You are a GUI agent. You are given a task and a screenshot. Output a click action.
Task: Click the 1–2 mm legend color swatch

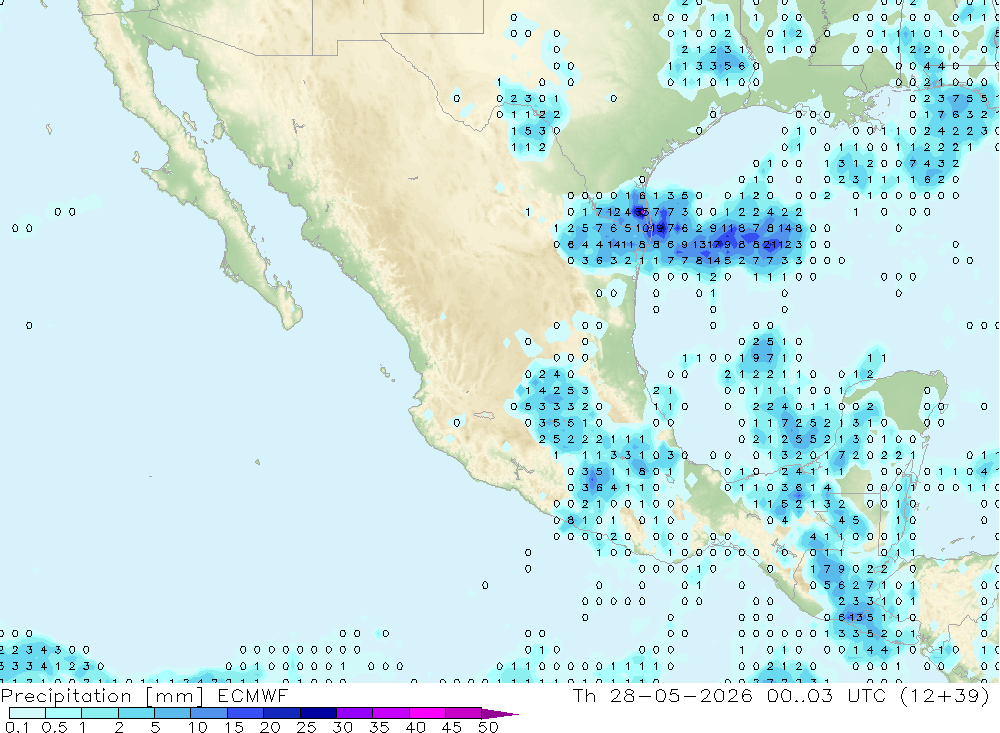(x=100, y=713)
